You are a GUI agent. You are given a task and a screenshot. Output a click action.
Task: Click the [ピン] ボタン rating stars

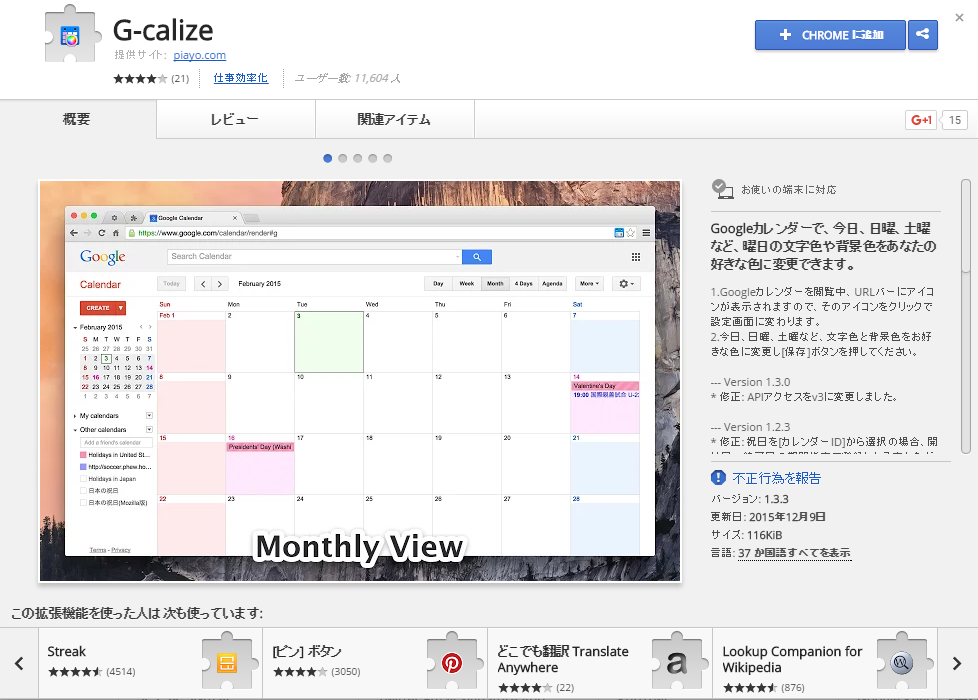click(x=300, y=672)
